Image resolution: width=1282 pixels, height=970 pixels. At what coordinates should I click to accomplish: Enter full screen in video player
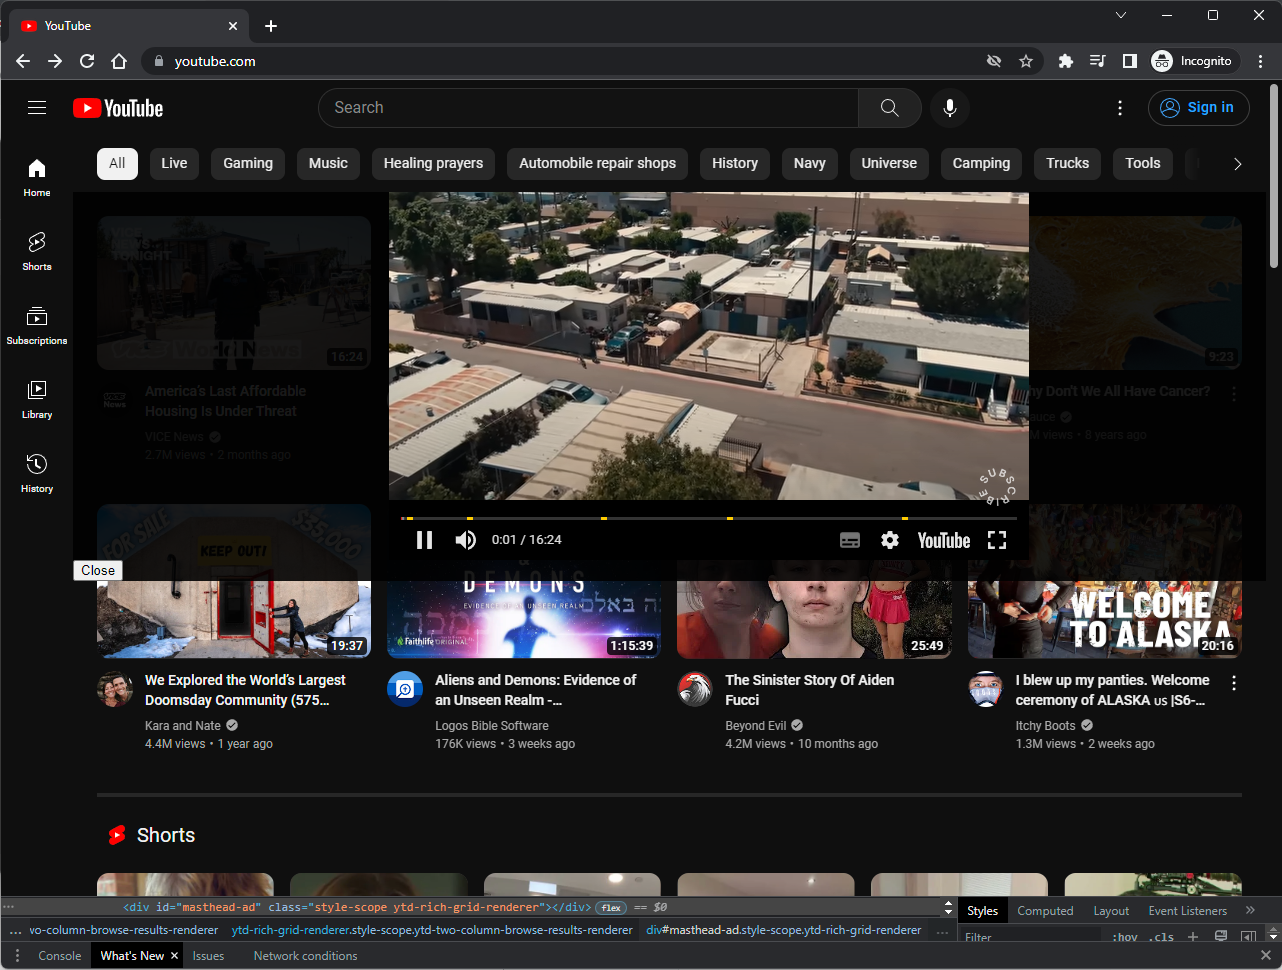(x=997, y=540)
